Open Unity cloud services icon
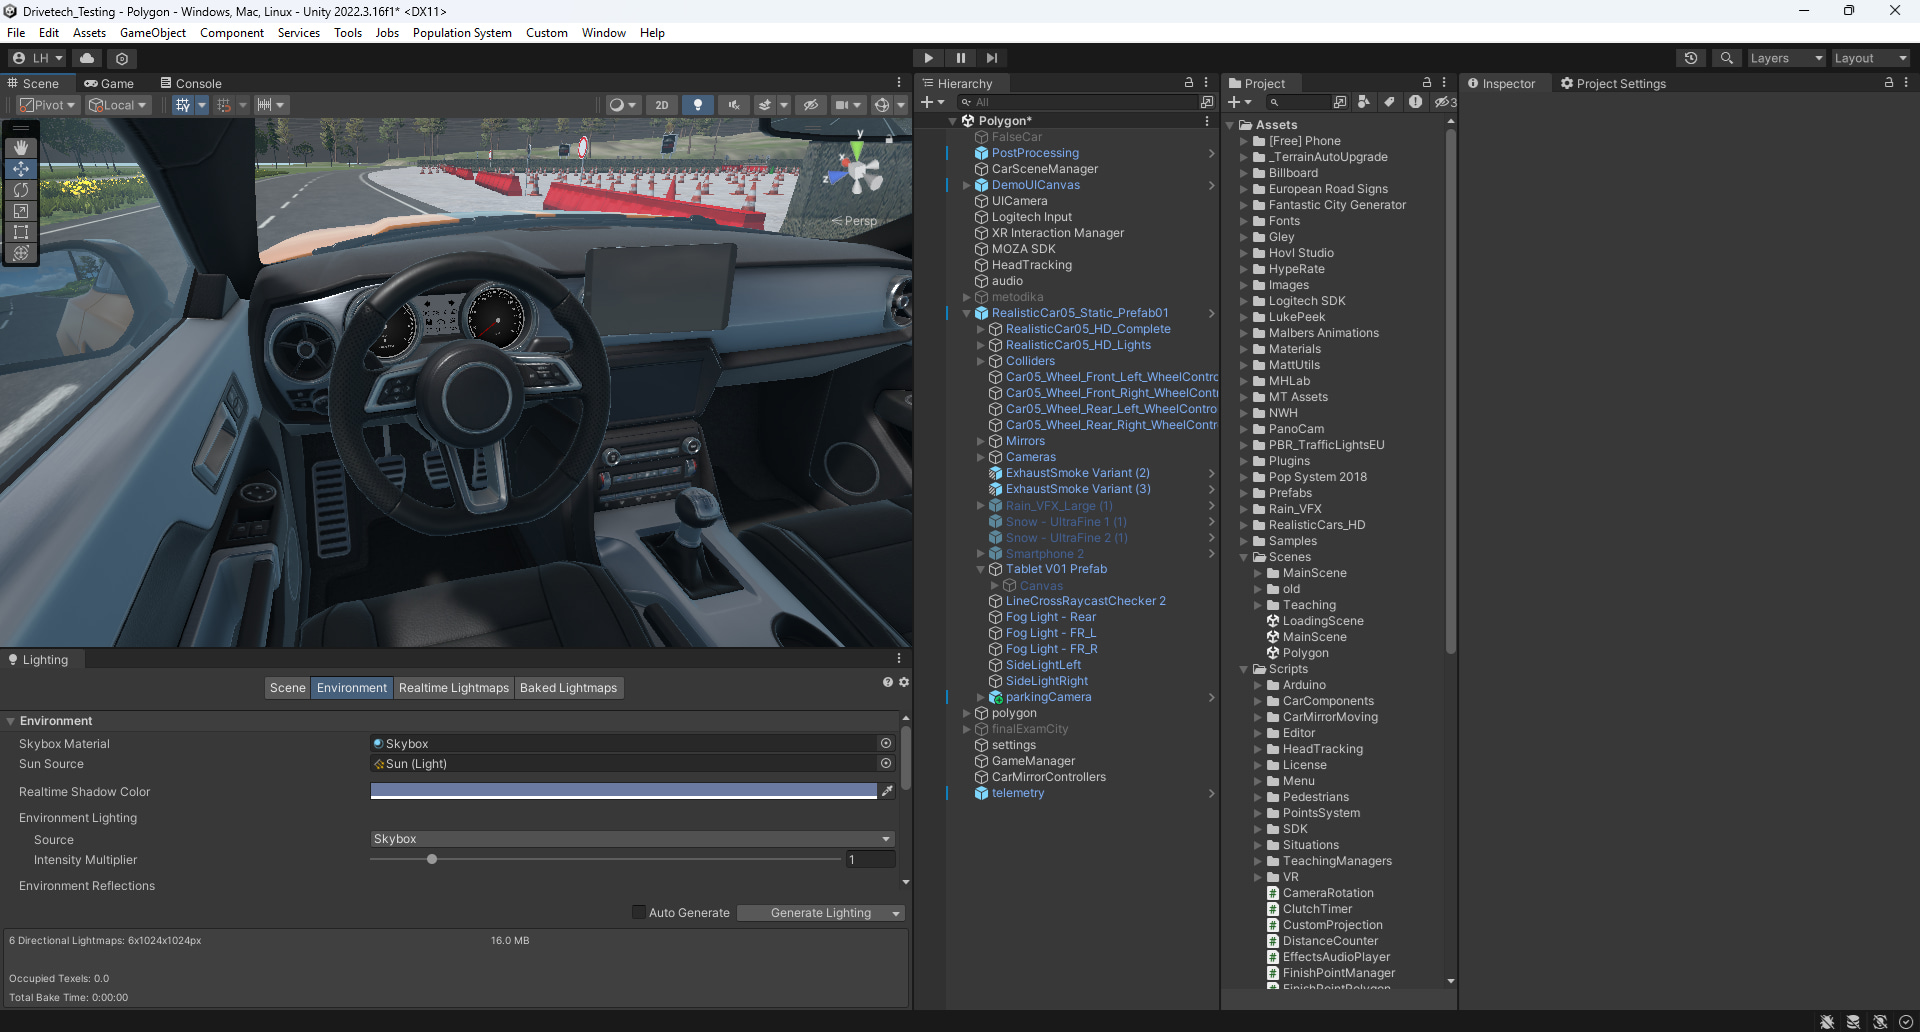1920x1032 pixels. (x=87, y=58)
